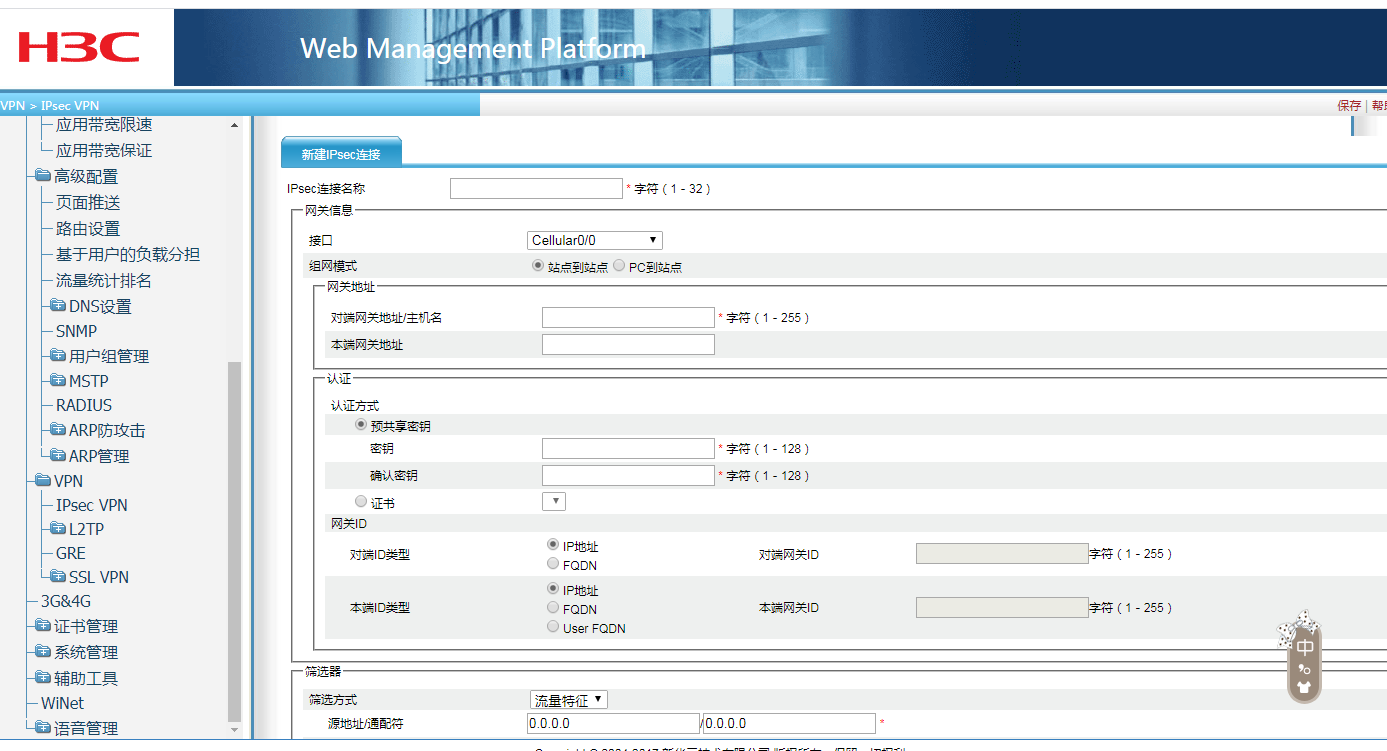Open 页面推送 page
The image size is (1387, 751).
coord(88,202)
